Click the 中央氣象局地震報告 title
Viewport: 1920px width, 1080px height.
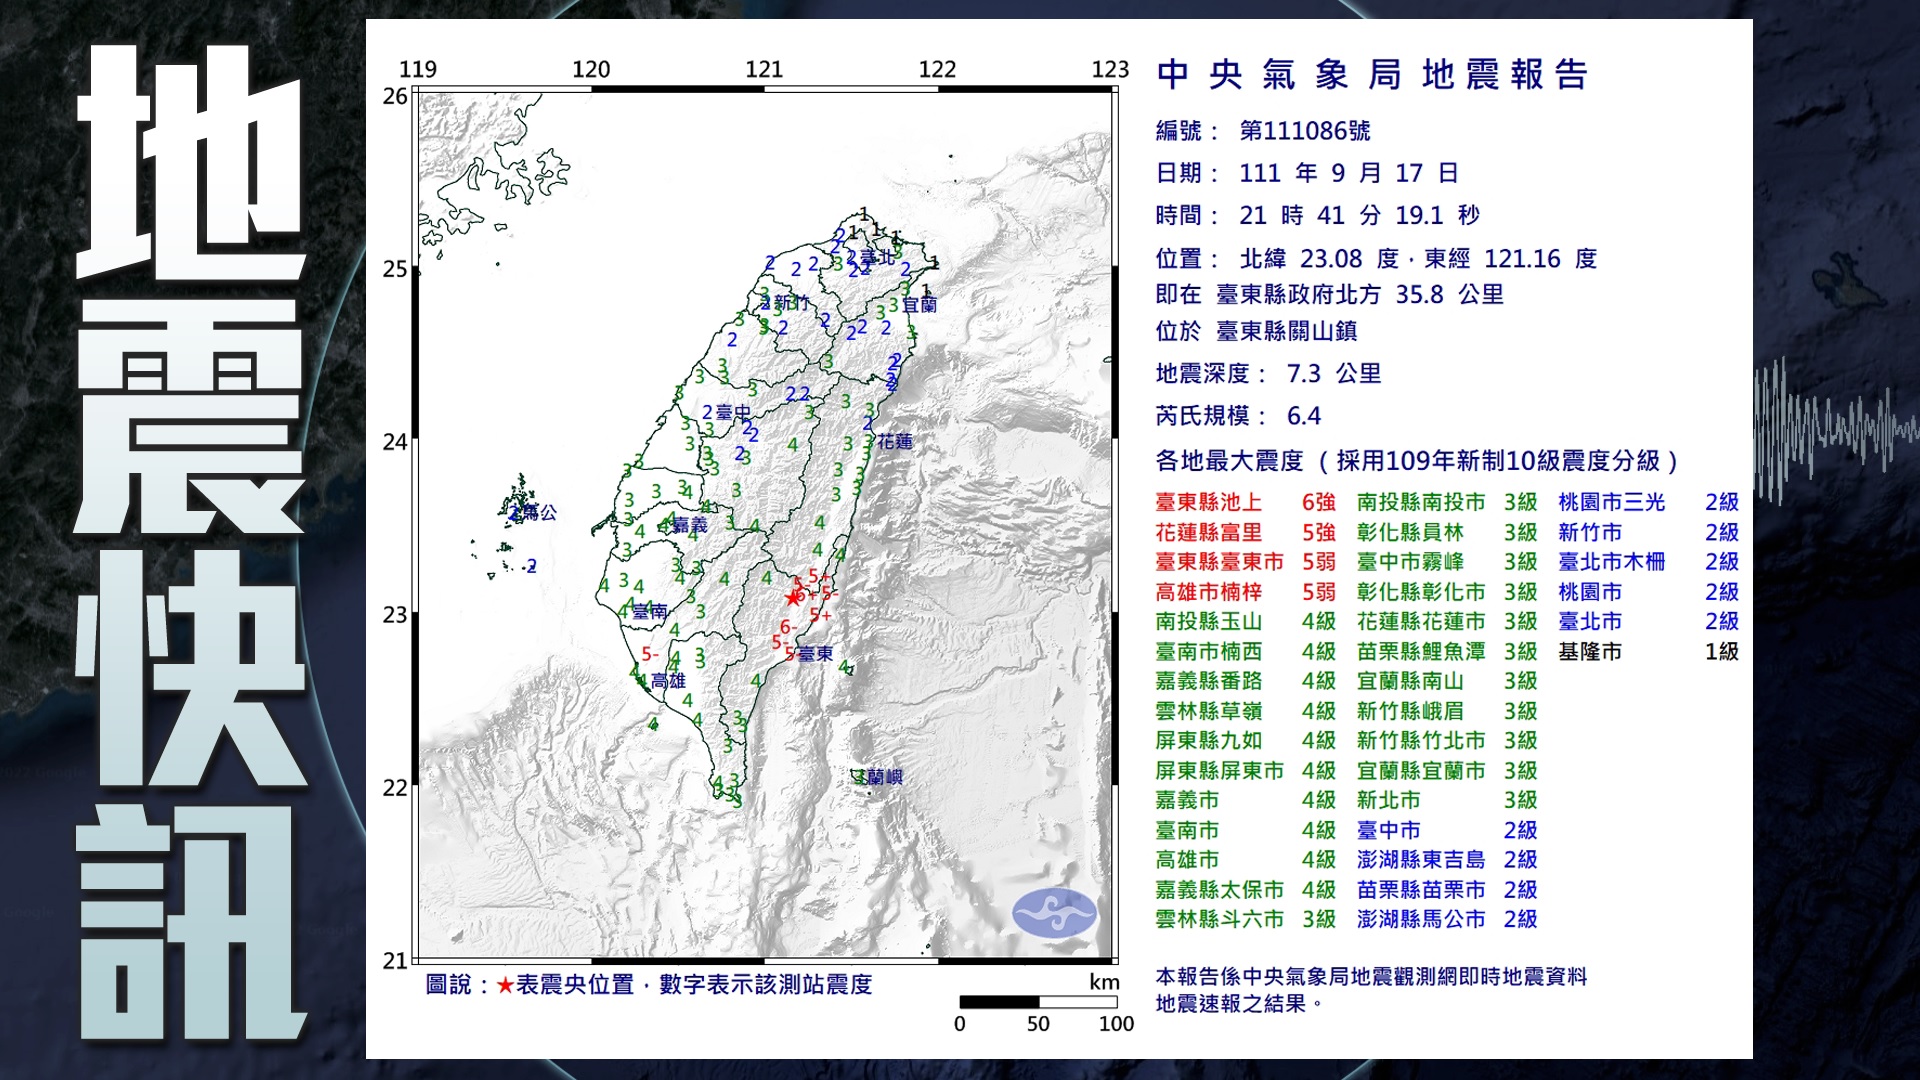click(x=1372, y=75)
